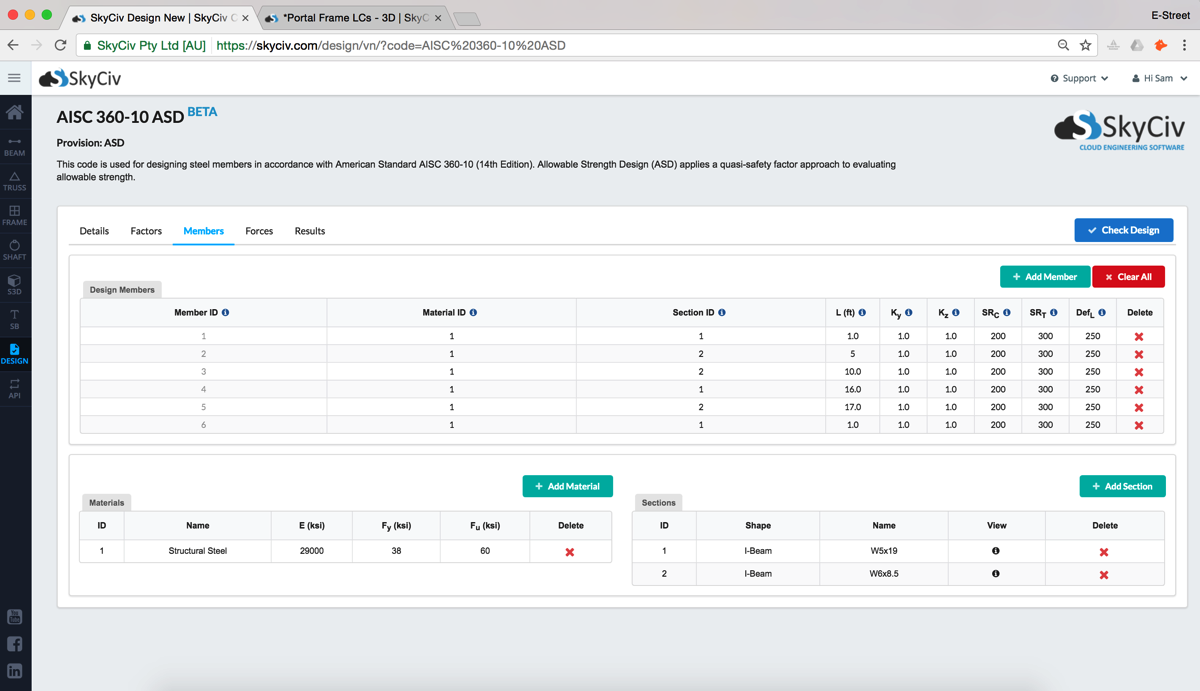Edit length value 17.0 for member 5

[x=853, y=407]
